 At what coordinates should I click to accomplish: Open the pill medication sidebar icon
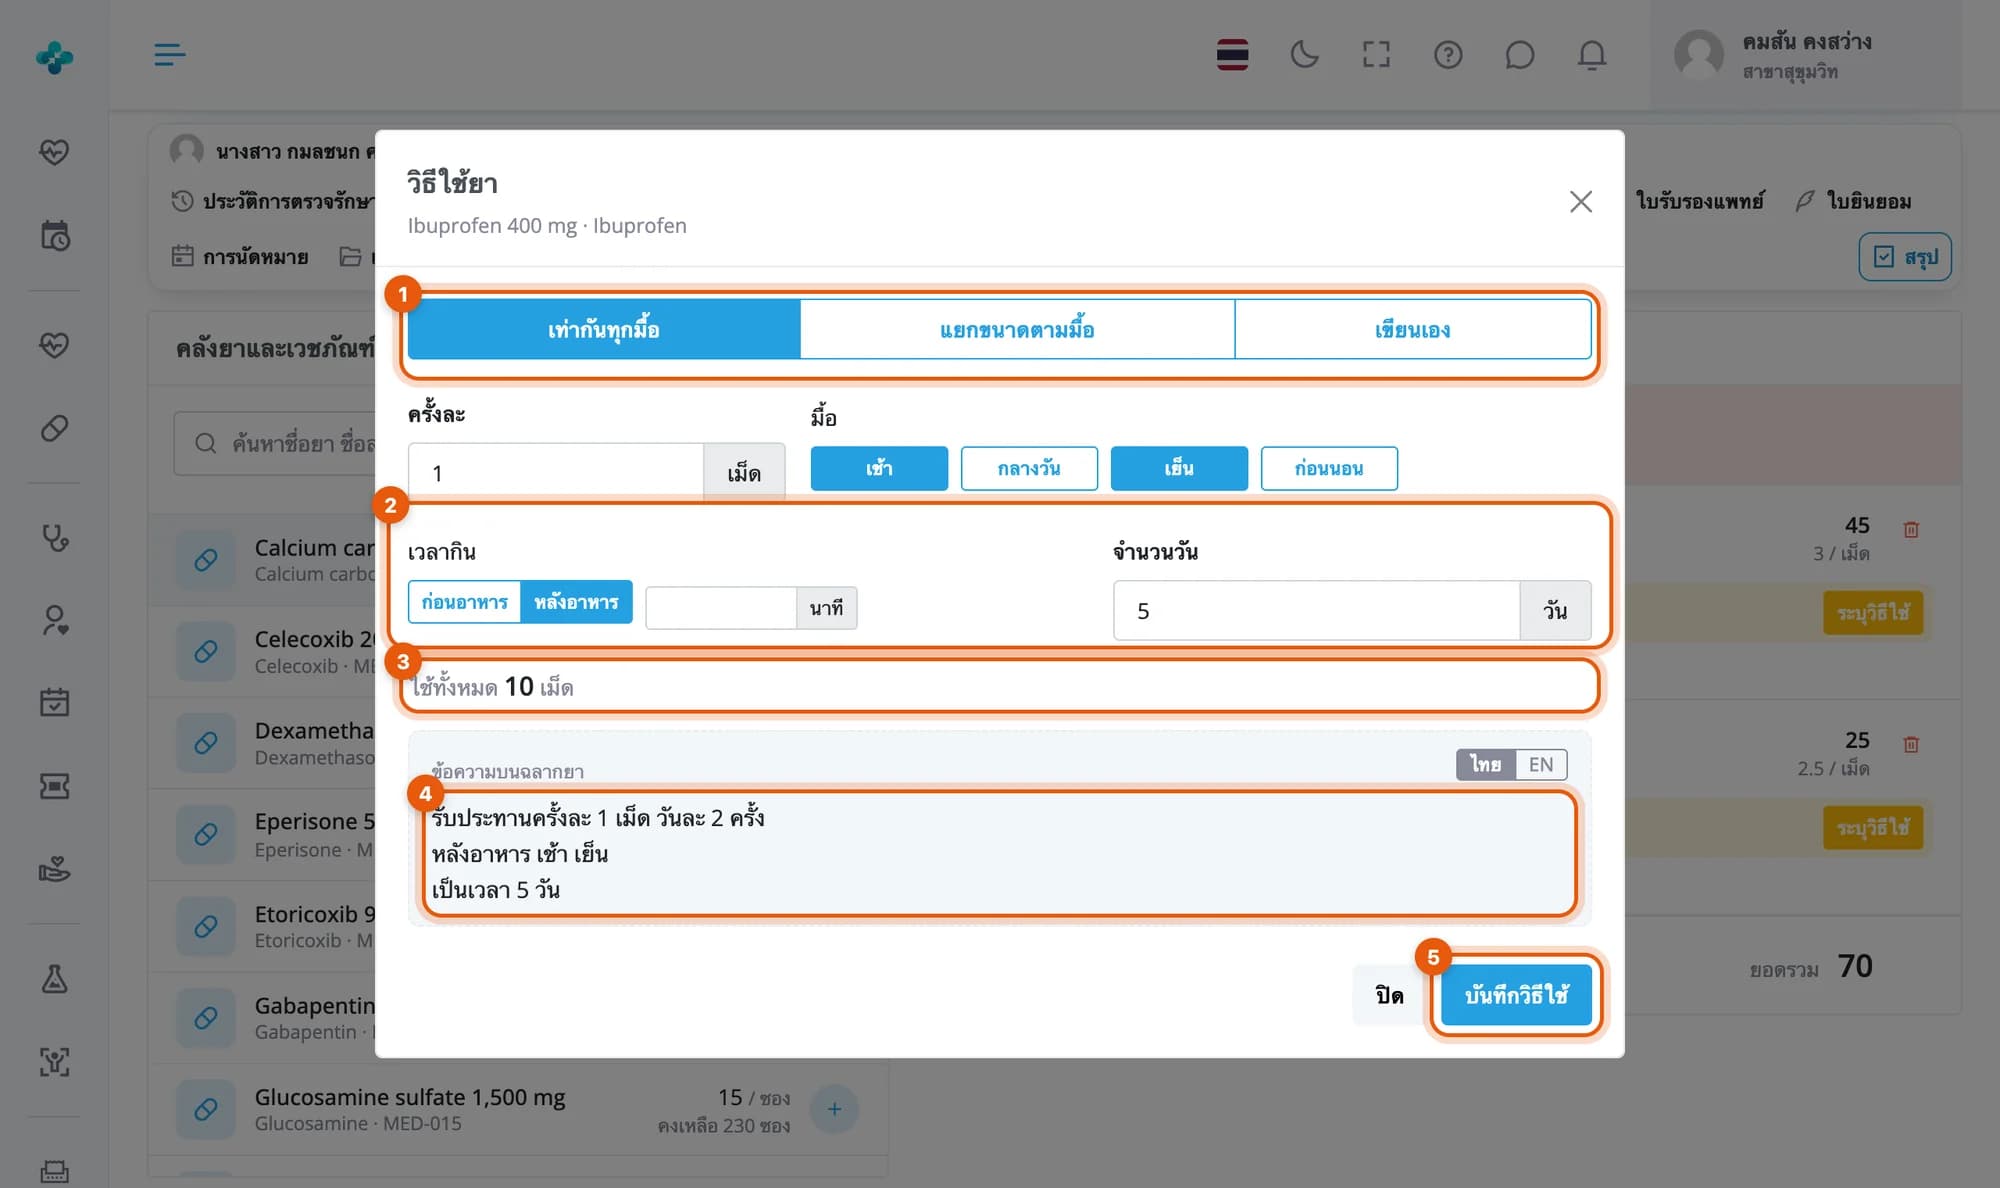click(54, 428)
